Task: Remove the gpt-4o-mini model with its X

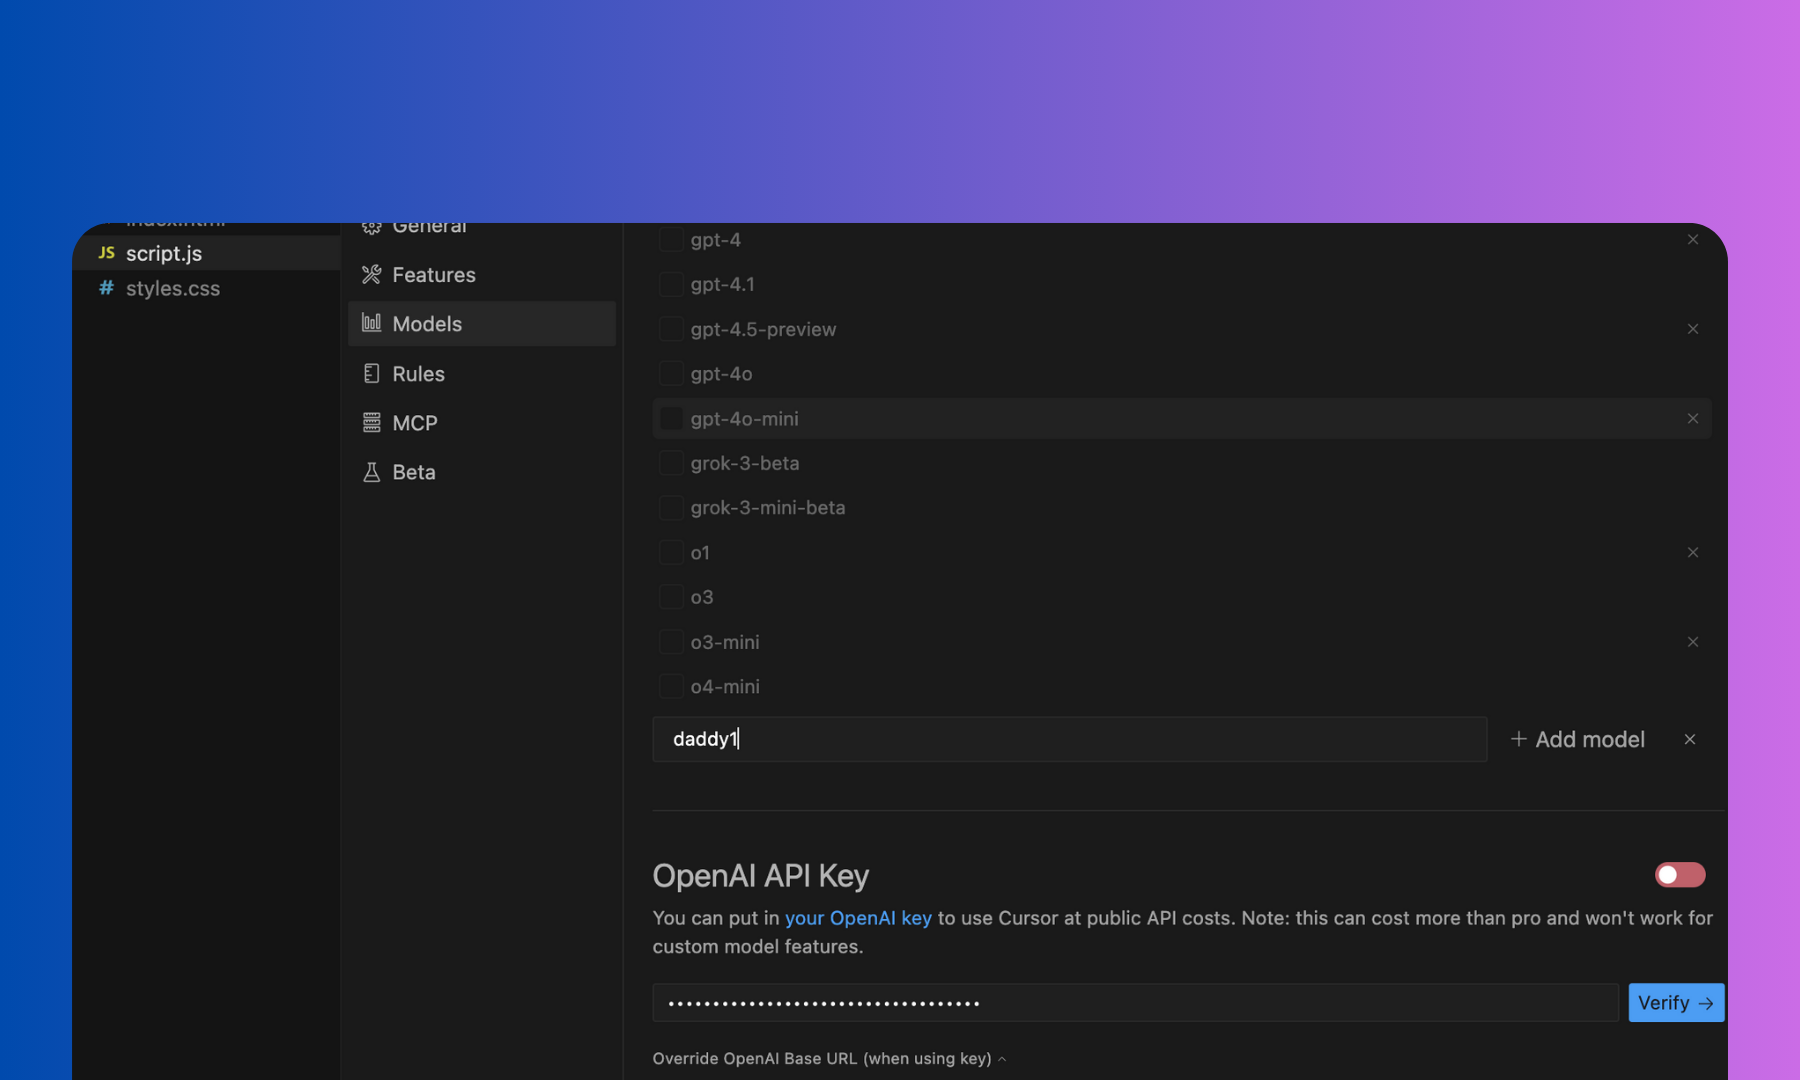Action: [1693, 418]
